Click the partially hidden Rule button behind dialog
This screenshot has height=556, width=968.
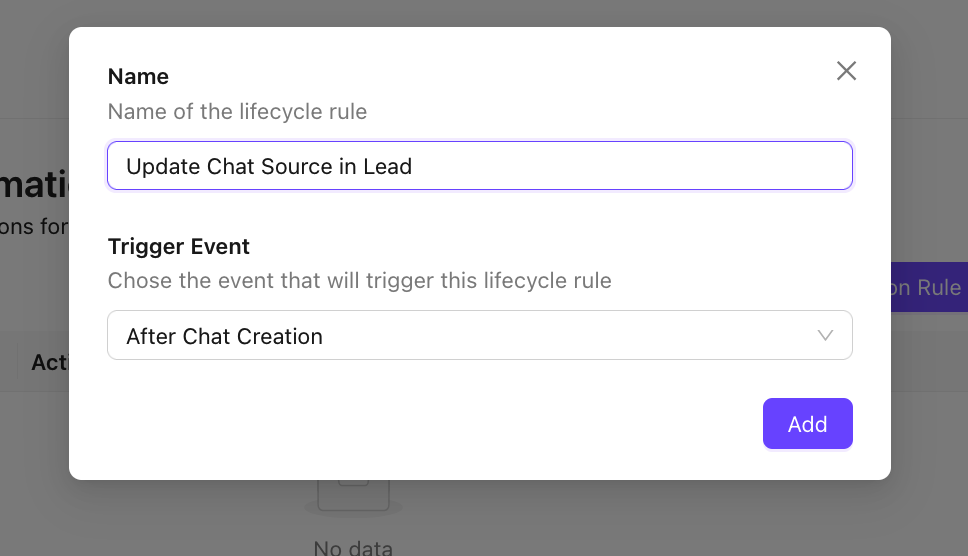[x=928, y=288]
